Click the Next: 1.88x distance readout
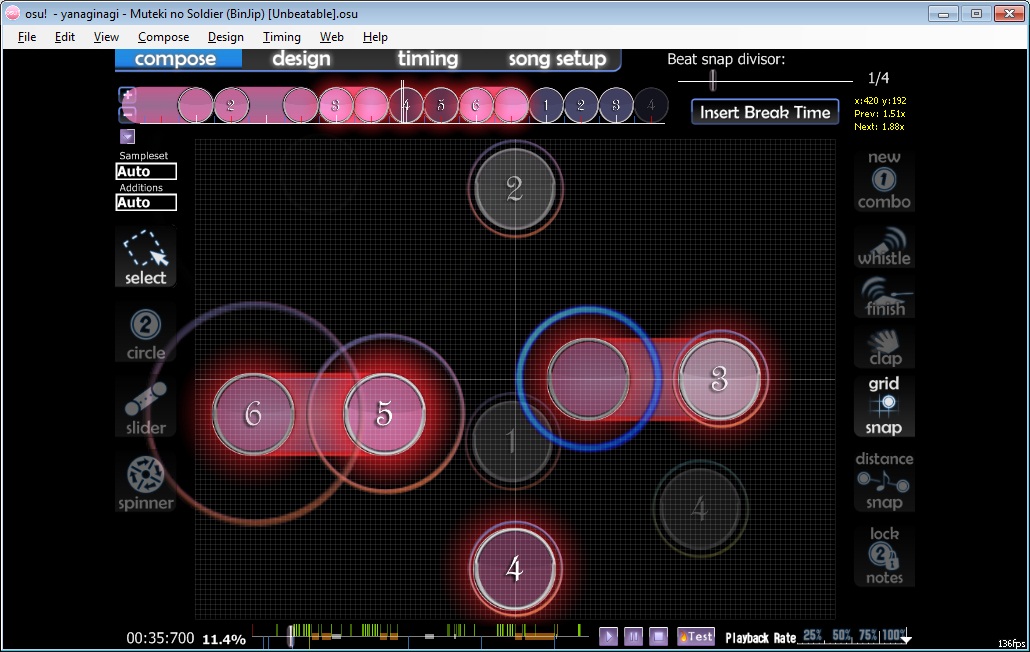The height and width of the screenshot is (652, 1030). (x=880, y=127)
